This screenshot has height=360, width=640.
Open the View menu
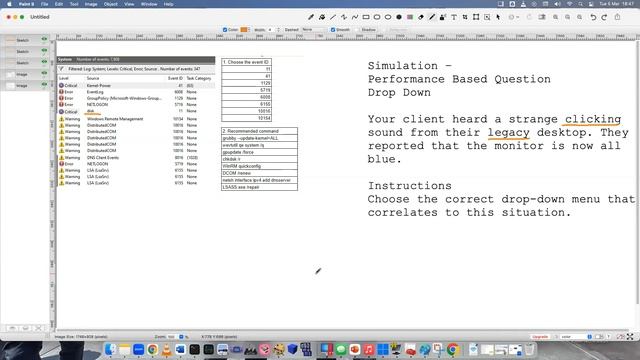click(x=129, y=4)
